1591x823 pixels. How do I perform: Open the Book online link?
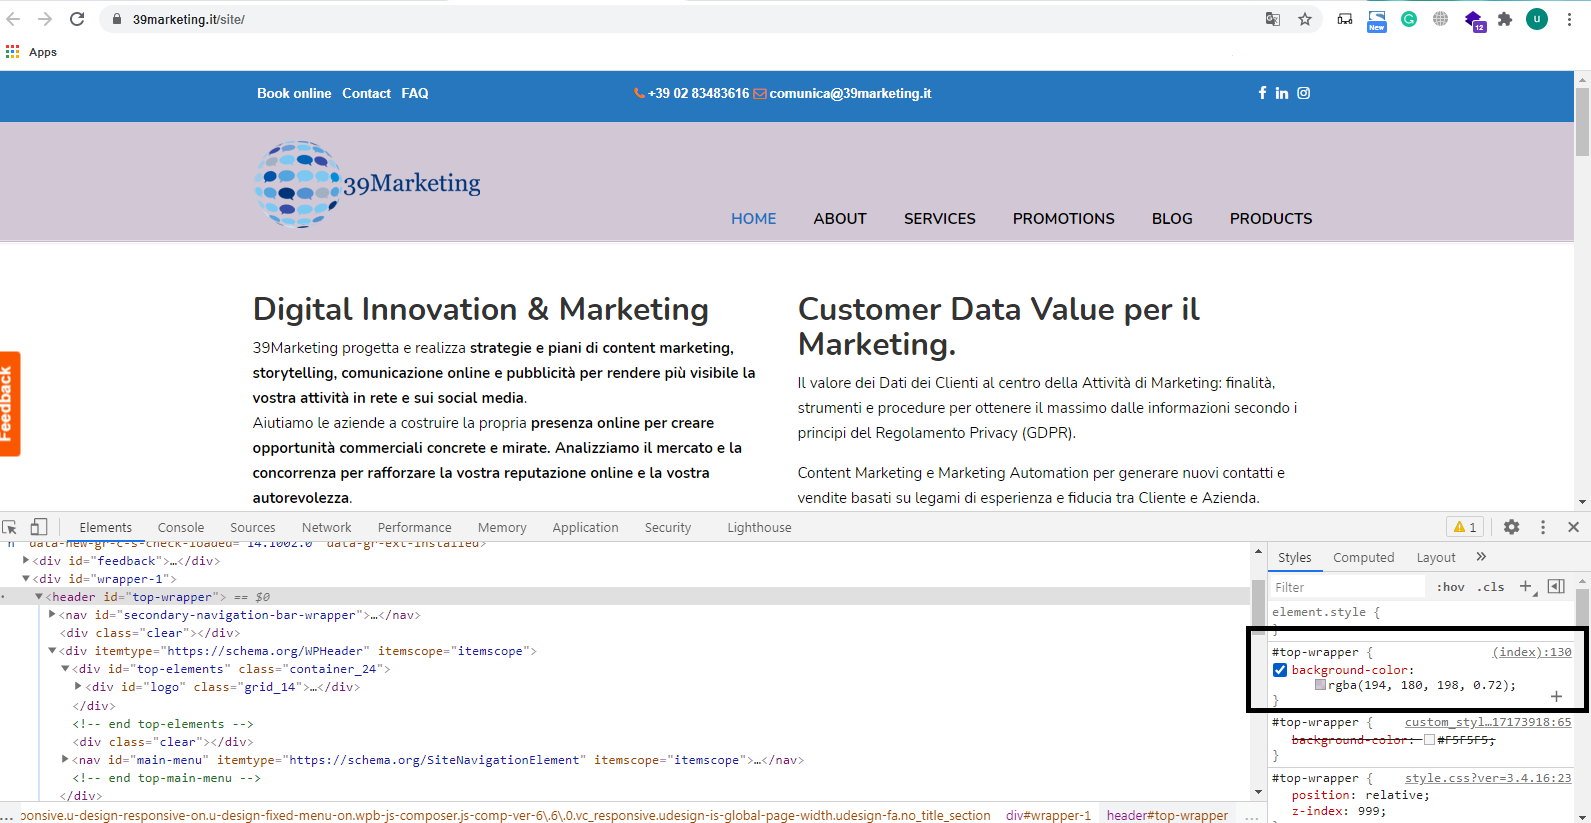[x=294, y=93]
